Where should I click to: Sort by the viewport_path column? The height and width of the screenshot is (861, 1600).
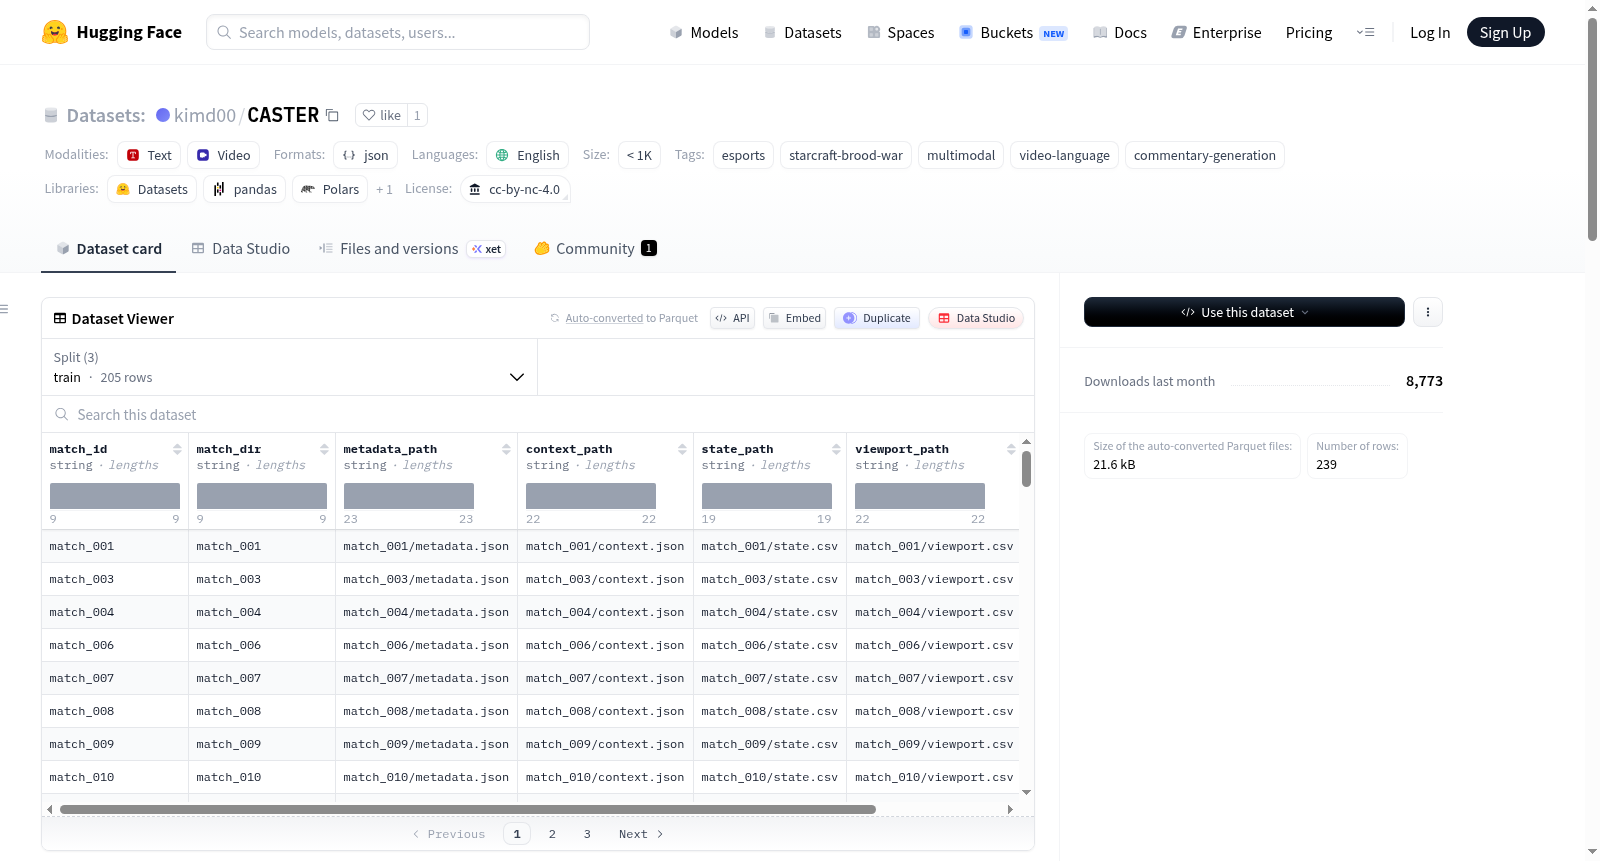[x=1011, y=449]
